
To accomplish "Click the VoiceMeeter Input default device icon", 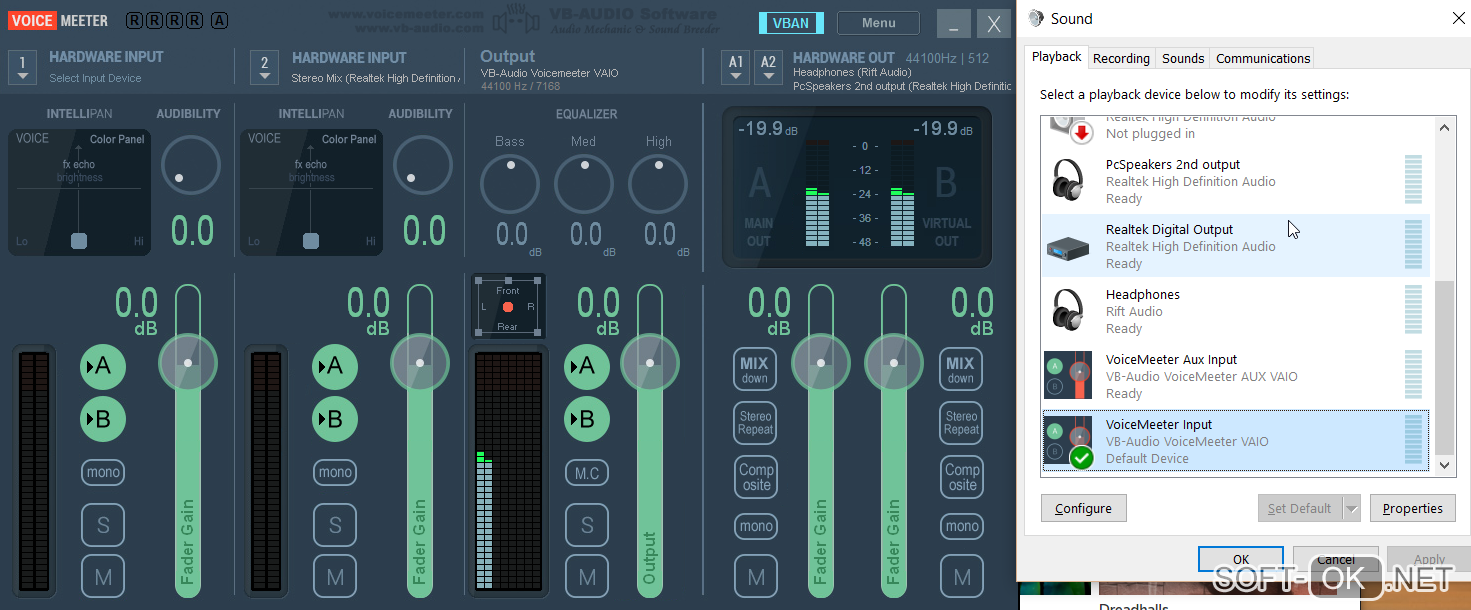I will tap(1068, 441).
